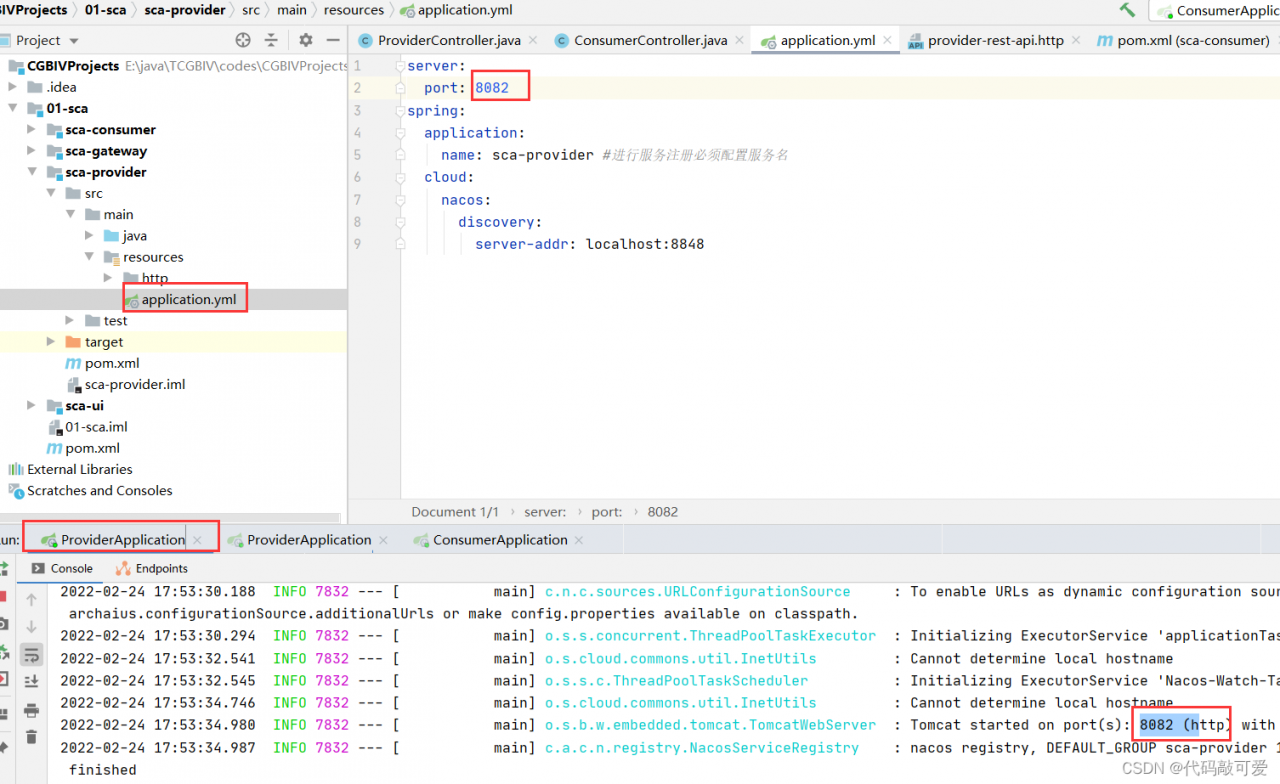
Task: Click NacosServiceRegistry logger in console
Action: (x=702, y=748)
